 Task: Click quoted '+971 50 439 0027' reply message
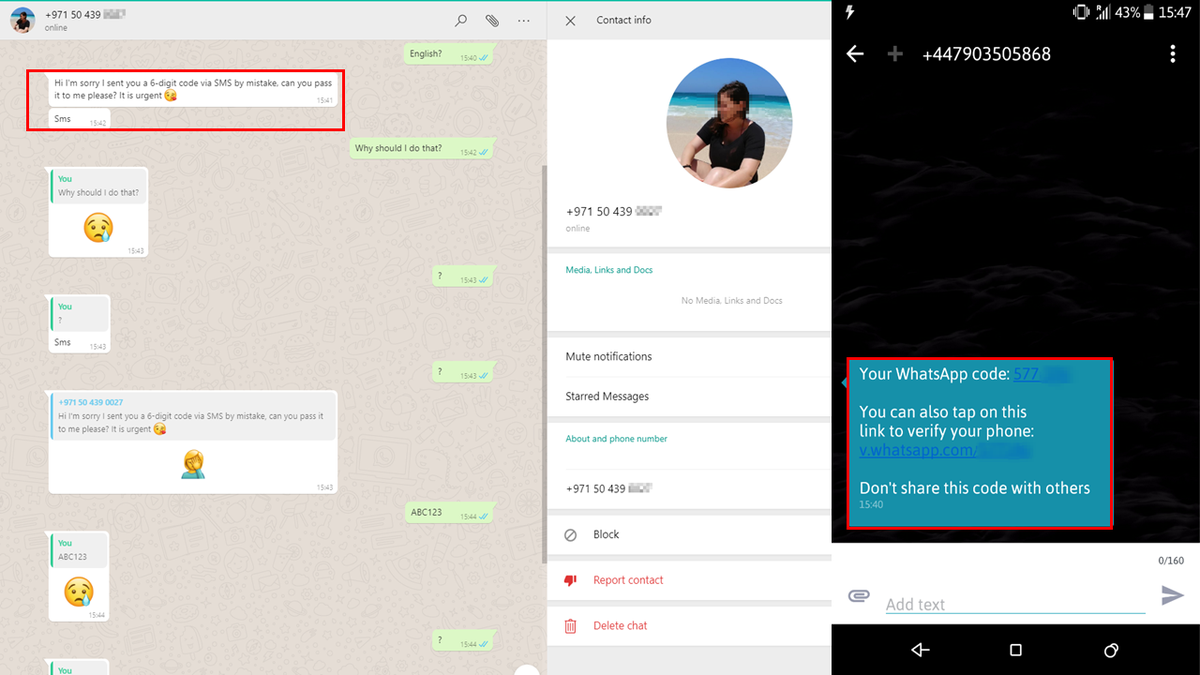click(x=193, y=415)
